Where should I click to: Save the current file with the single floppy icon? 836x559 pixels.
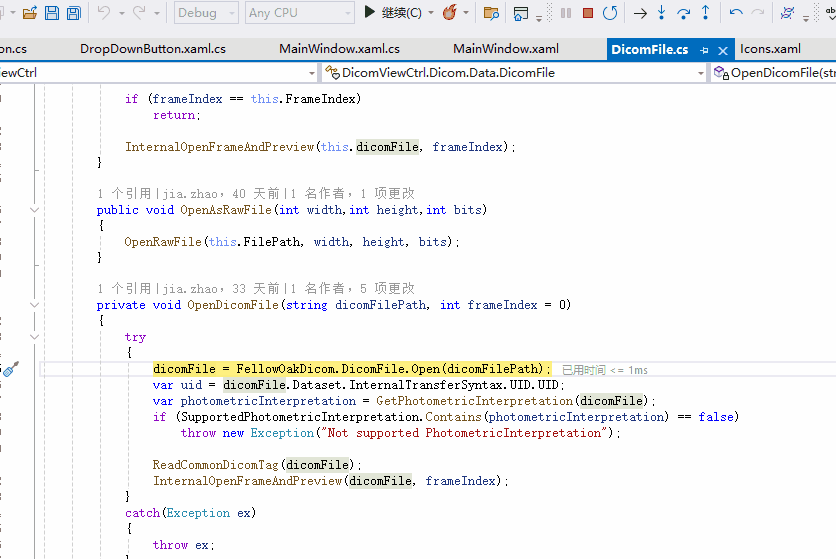pos(52,13)
